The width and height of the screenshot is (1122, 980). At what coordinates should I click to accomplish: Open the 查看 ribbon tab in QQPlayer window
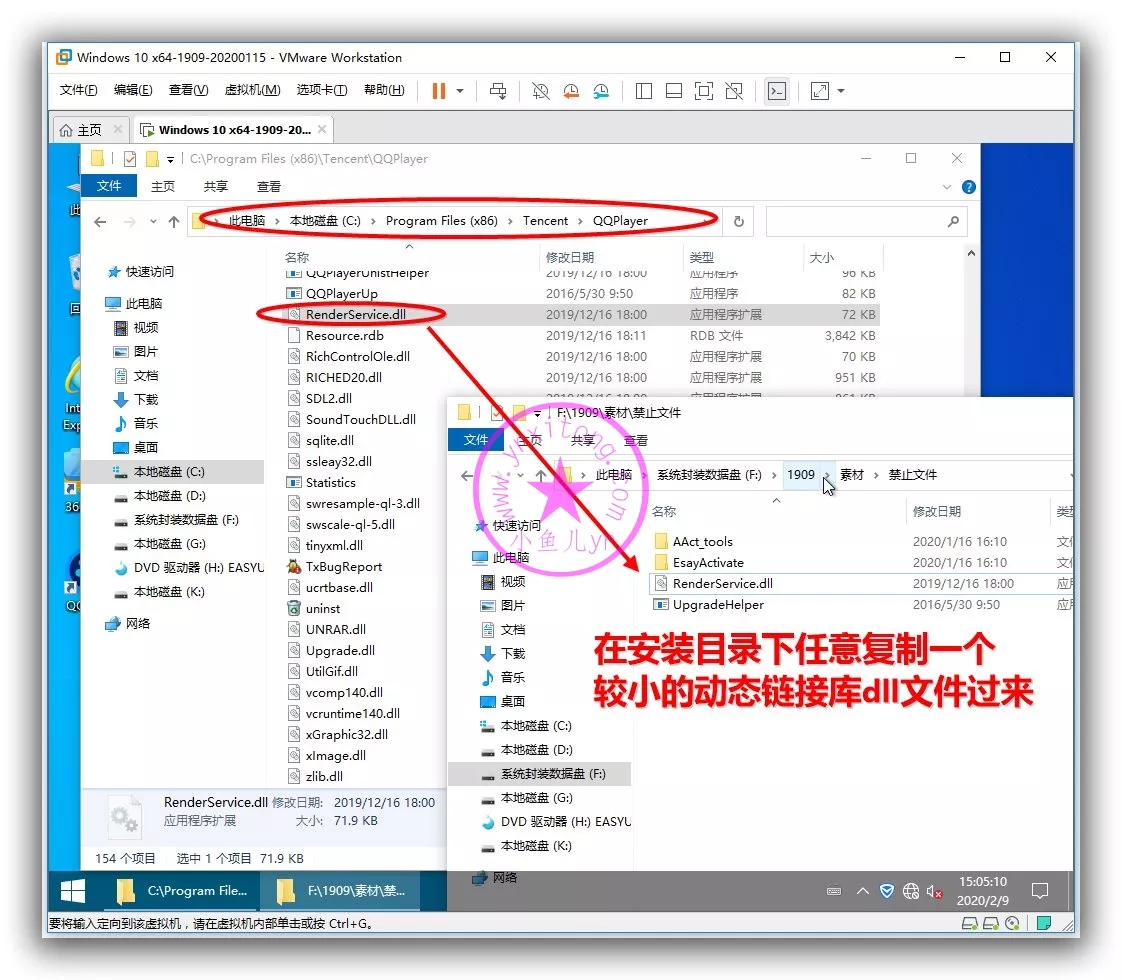tap(269, 187)
